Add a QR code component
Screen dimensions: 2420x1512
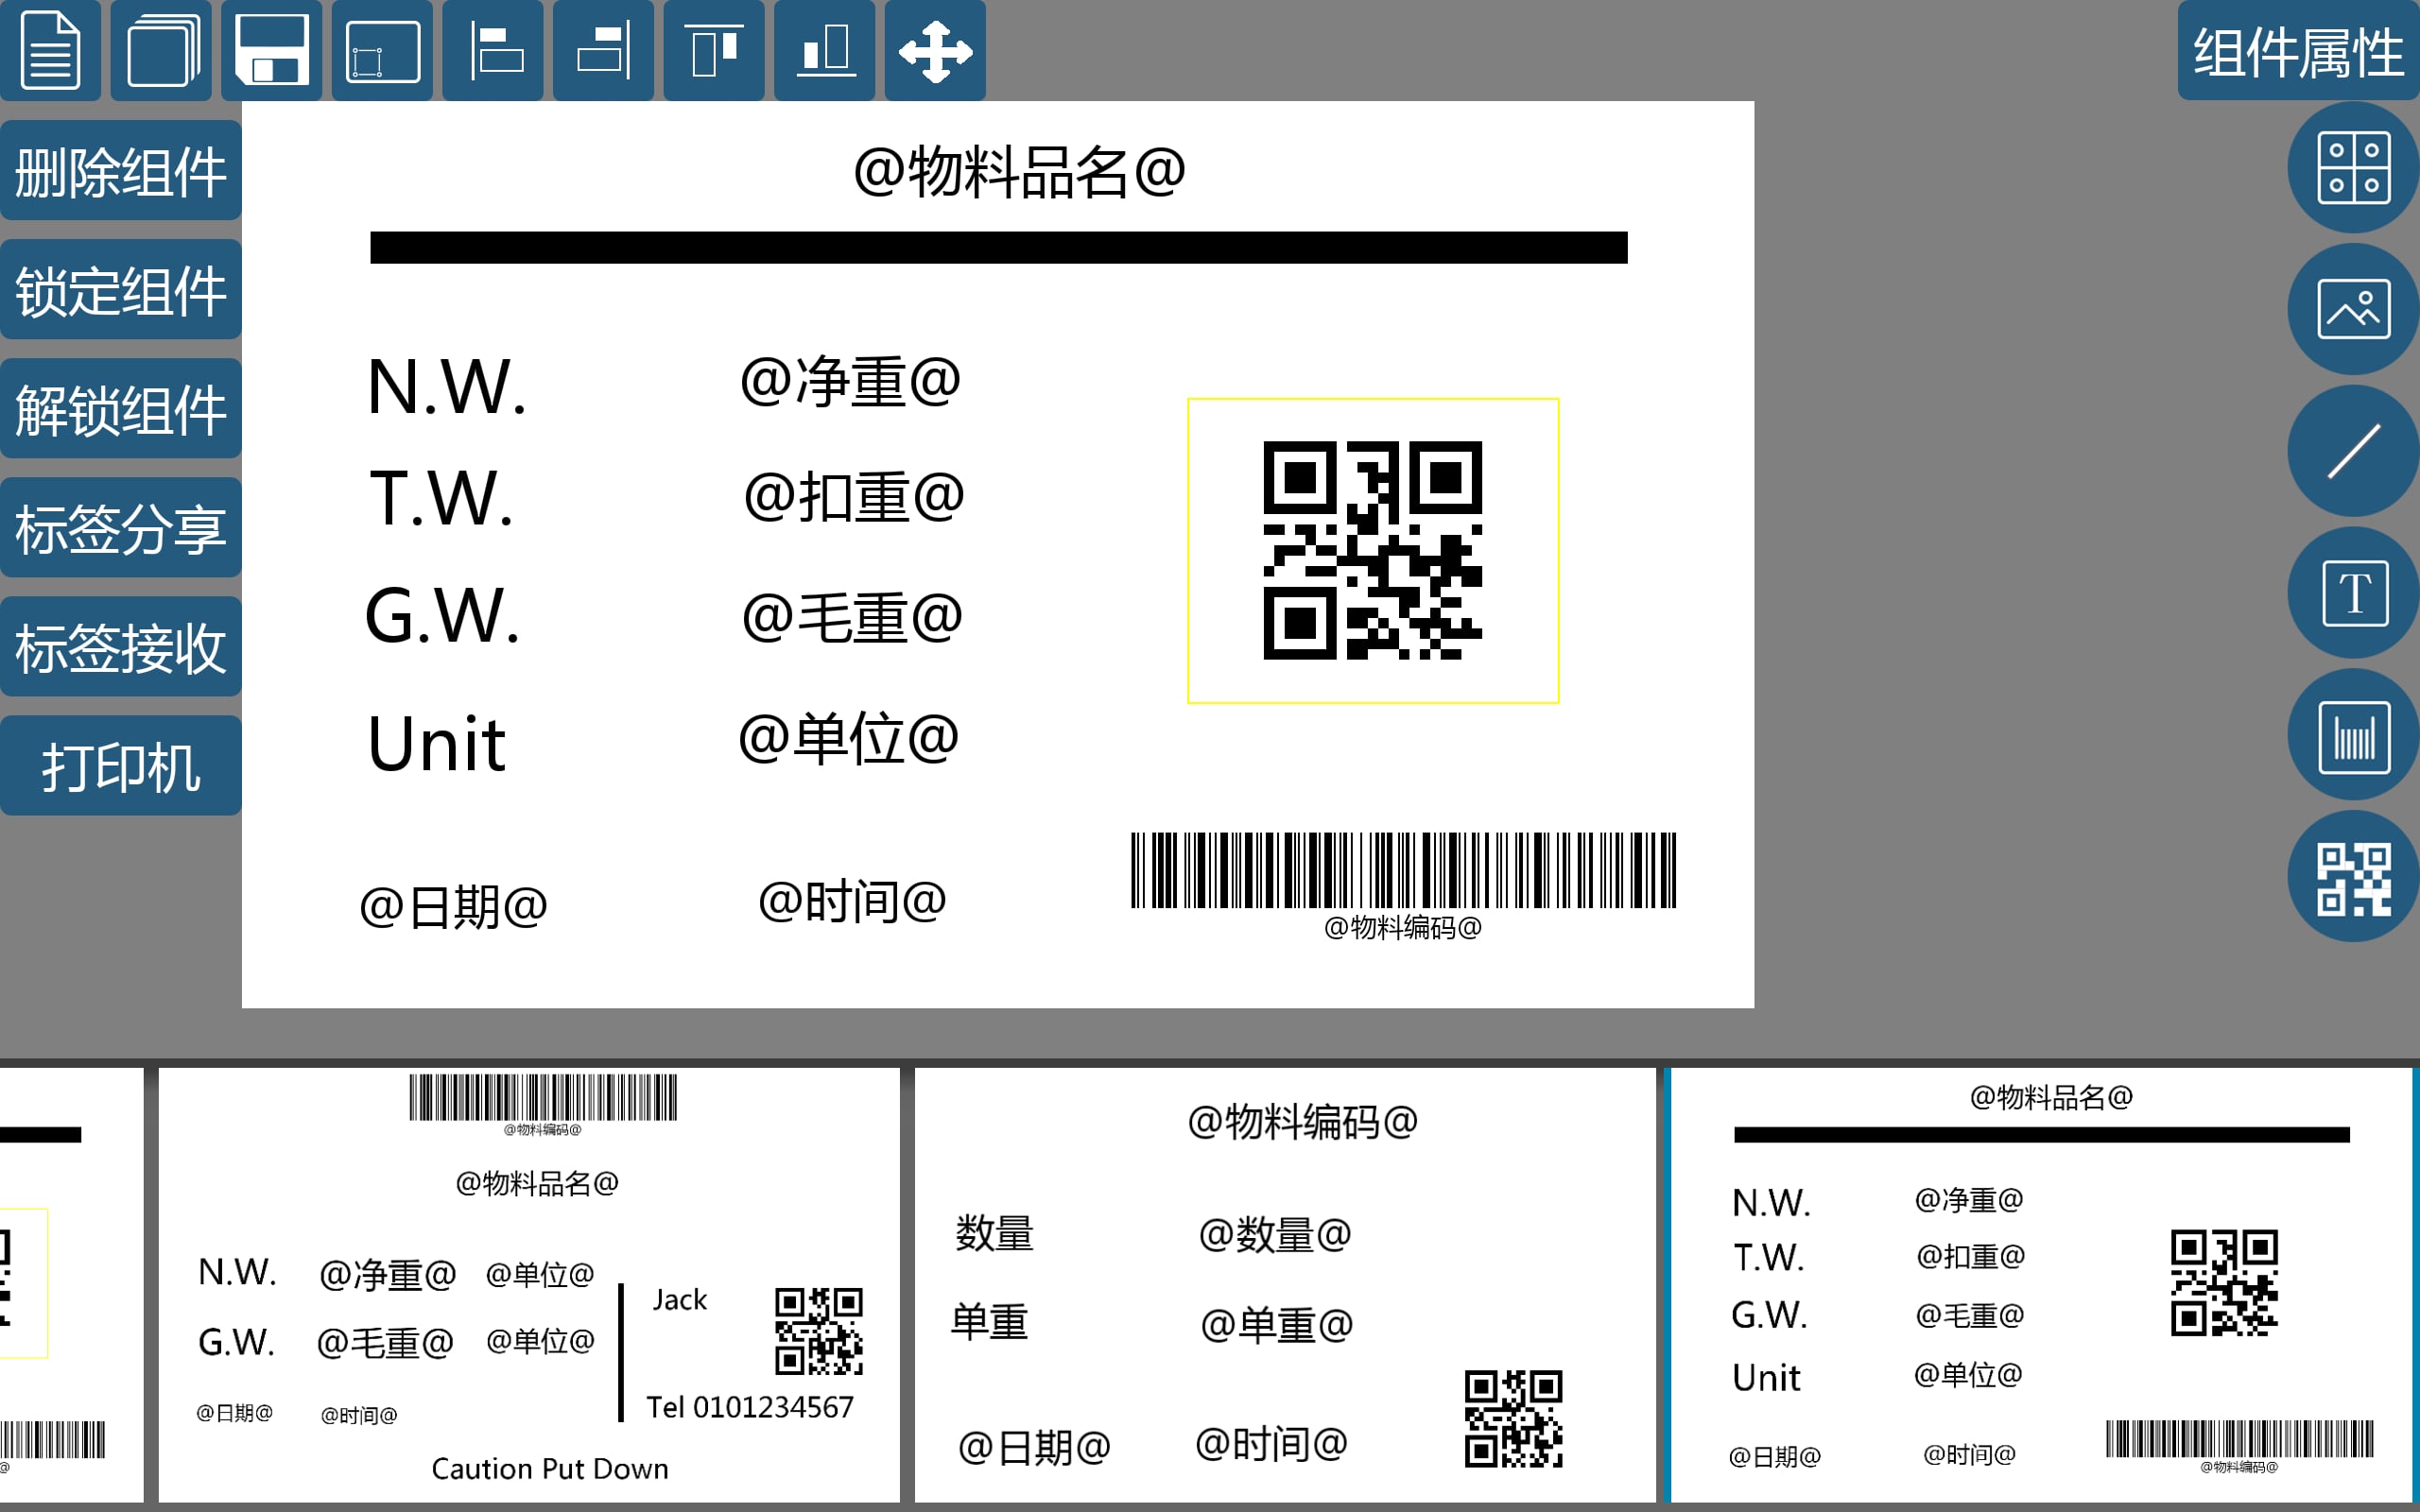coord(2354,877)
